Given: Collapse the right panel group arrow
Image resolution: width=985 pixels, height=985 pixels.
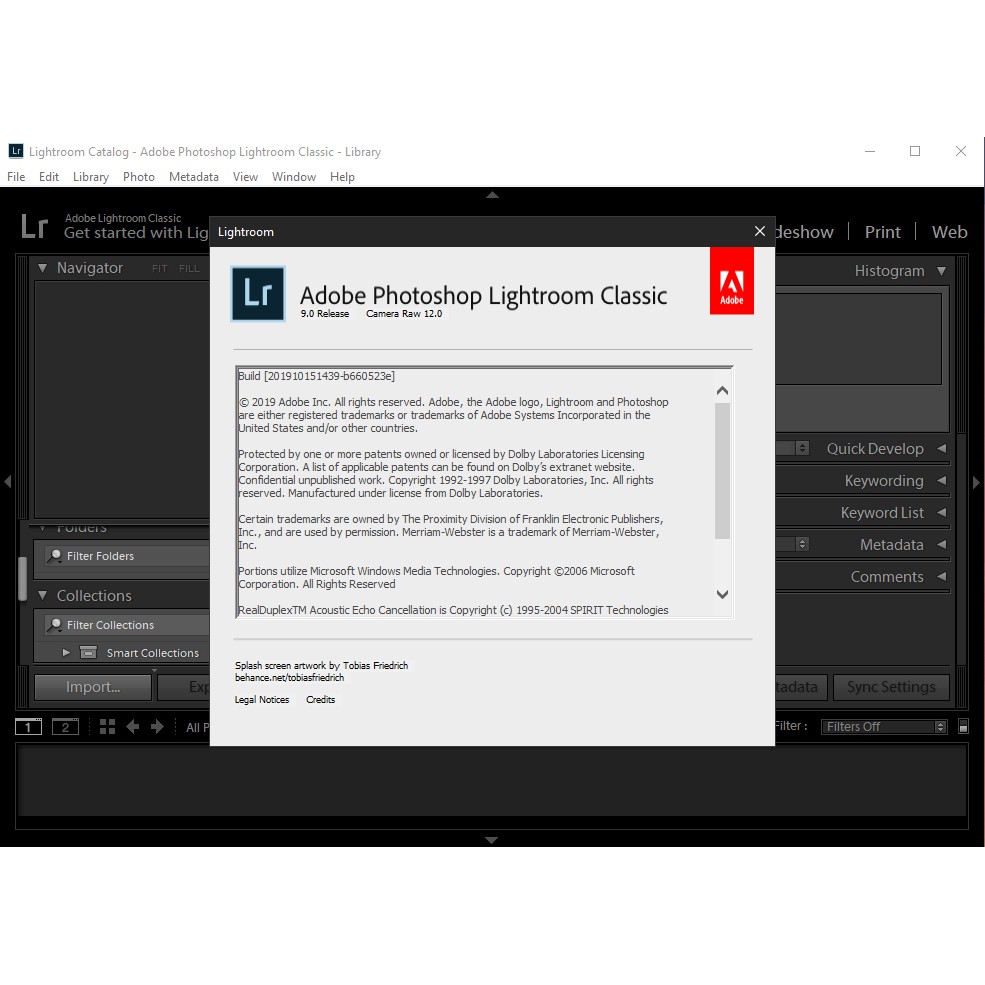Looking at the screenshot, I should pyautogui.click(x=976, y=482).
